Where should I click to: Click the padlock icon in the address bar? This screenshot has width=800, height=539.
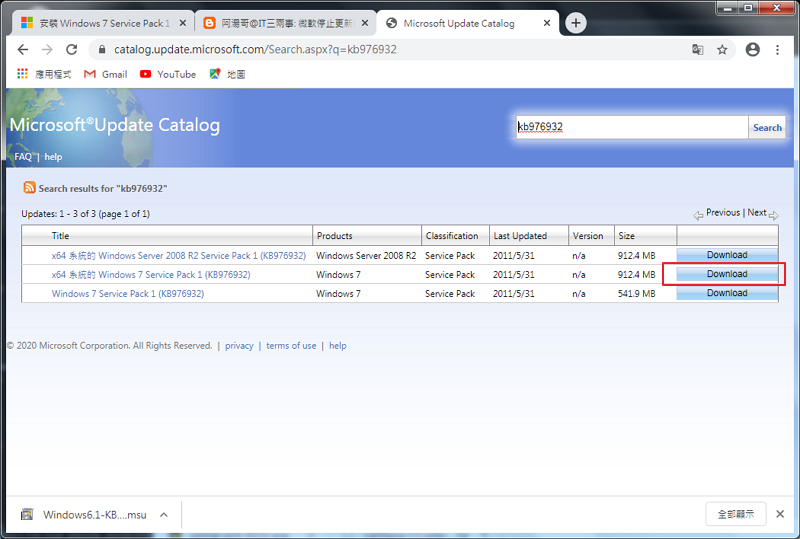[x=102, y=50]
